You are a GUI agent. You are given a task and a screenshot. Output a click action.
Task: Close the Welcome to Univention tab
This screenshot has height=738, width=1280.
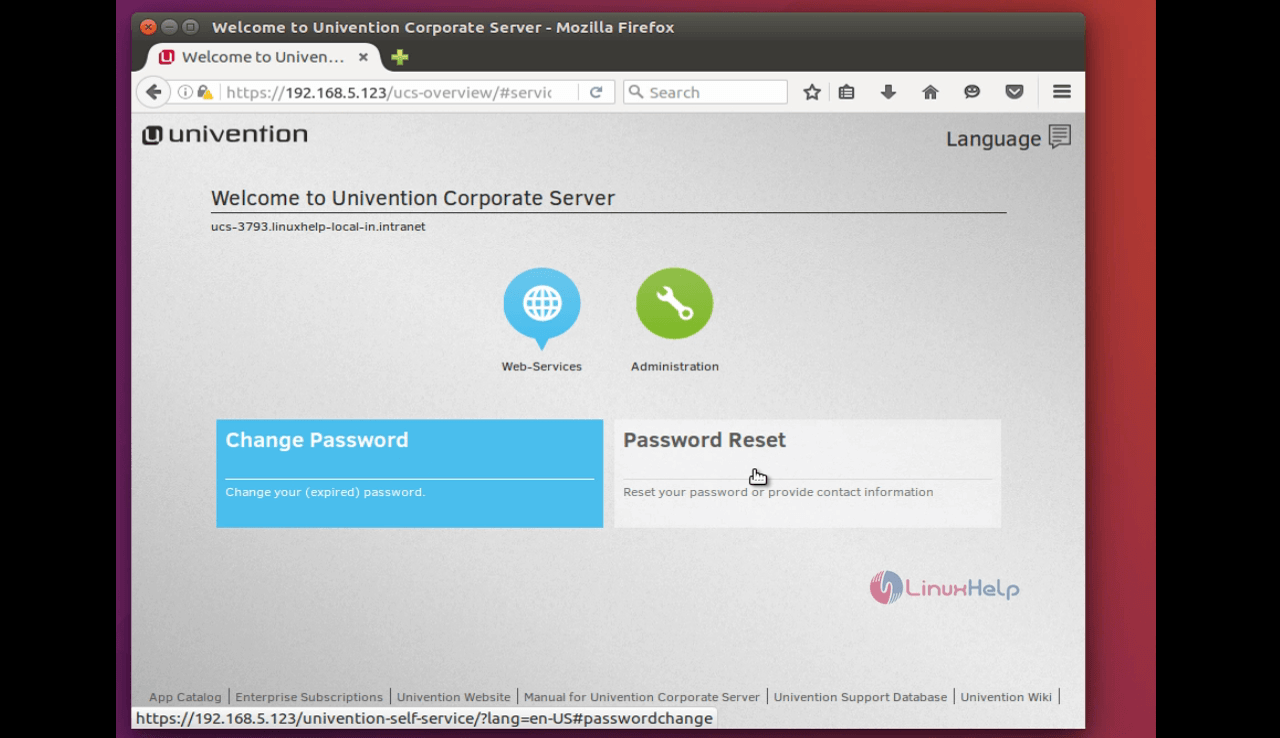[x=364, y=57]
